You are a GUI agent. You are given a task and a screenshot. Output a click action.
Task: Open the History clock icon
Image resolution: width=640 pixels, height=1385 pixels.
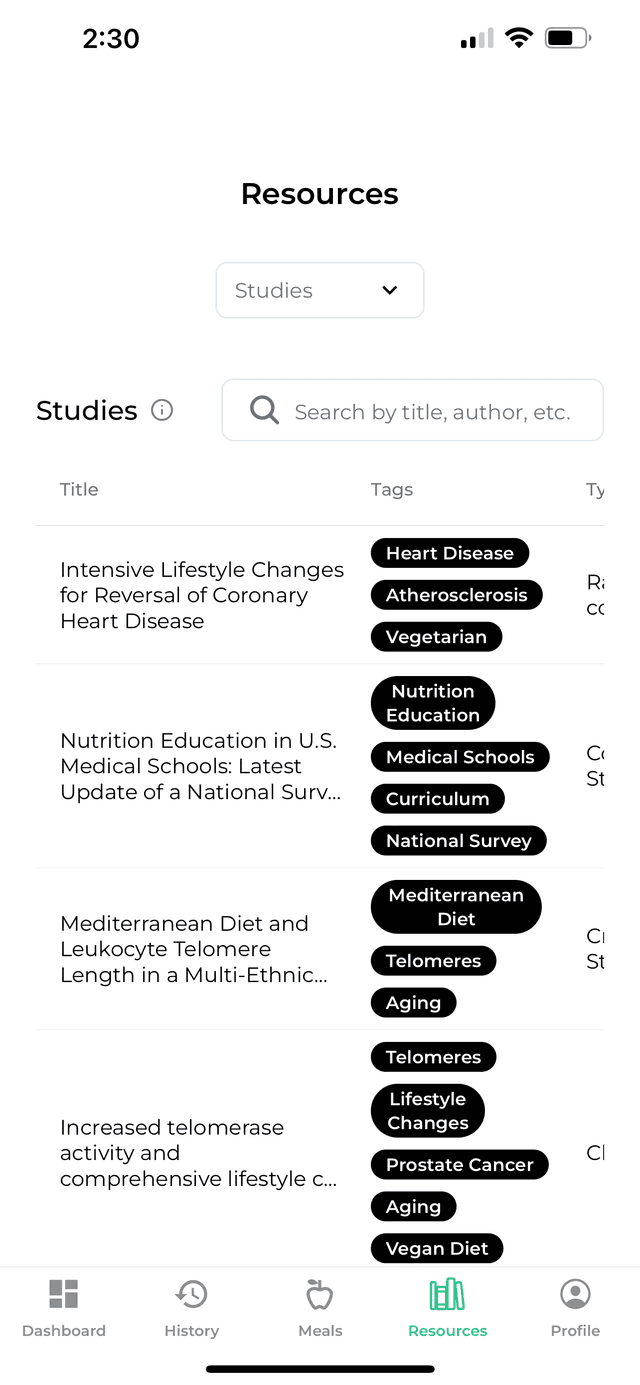pos(191,1294)
